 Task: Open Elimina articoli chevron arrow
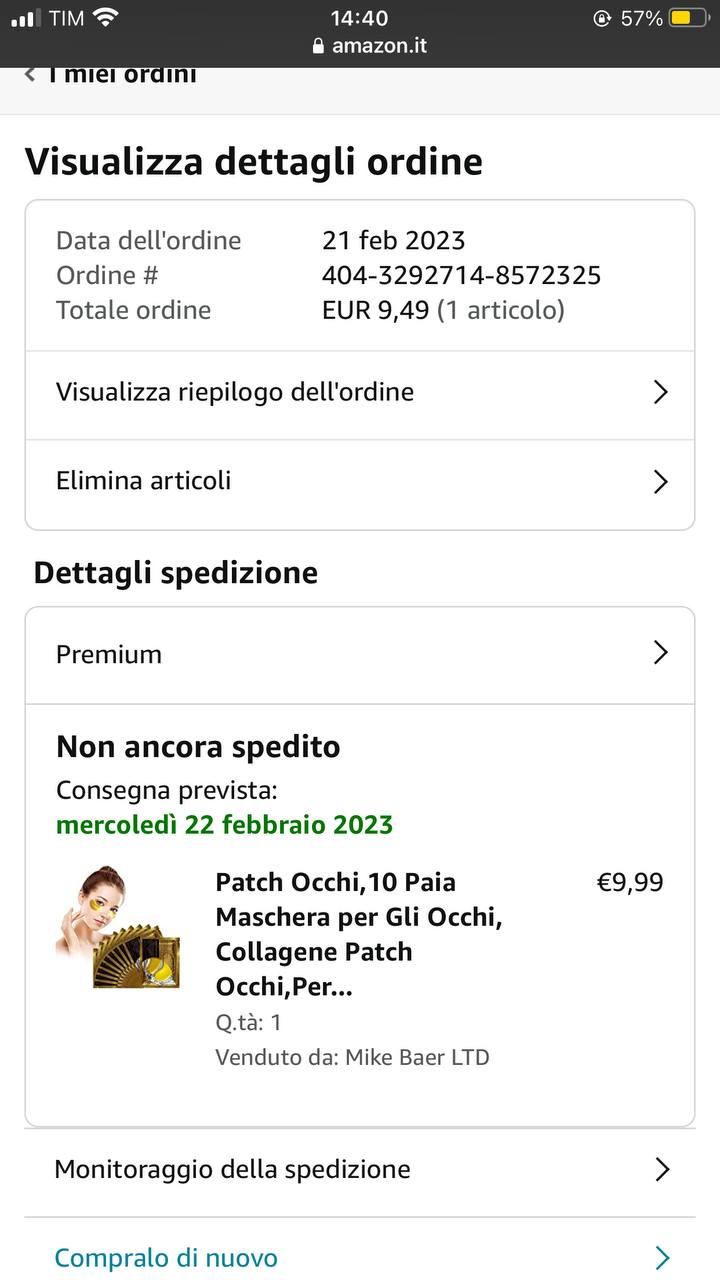[660, 482]
